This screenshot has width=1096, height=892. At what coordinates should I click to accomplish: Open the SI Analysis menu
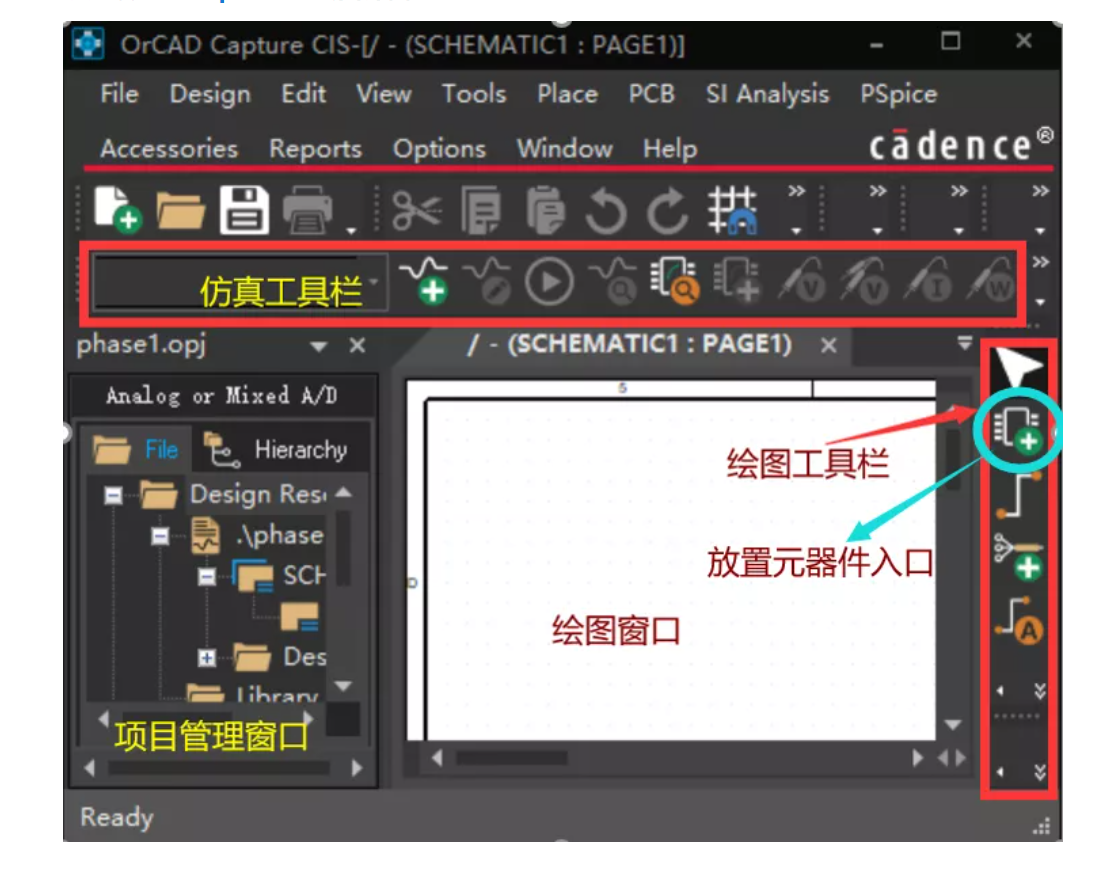[x=767, y=94]
